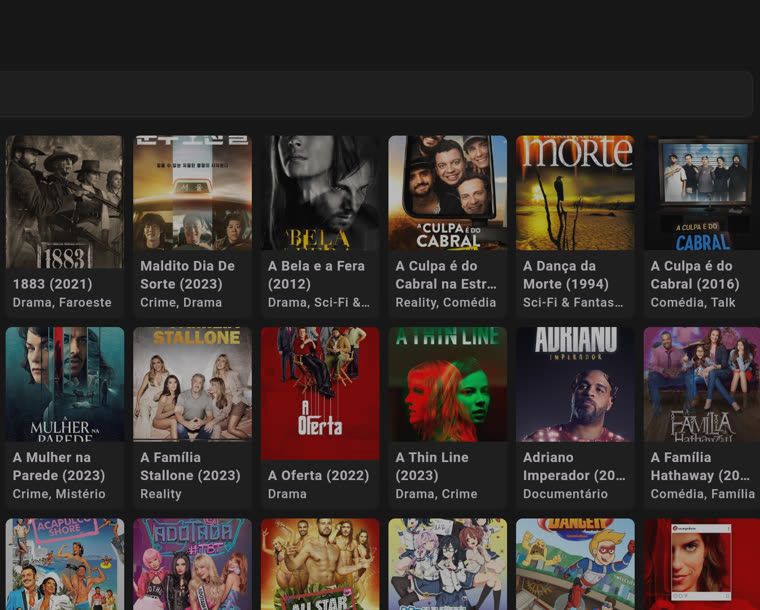The width and height of the screenshot is (760, 610).
Task: Click title 'Maldito Dia De Sorte (2023)'
Action: pyautogui.click(x=188, y=275)
